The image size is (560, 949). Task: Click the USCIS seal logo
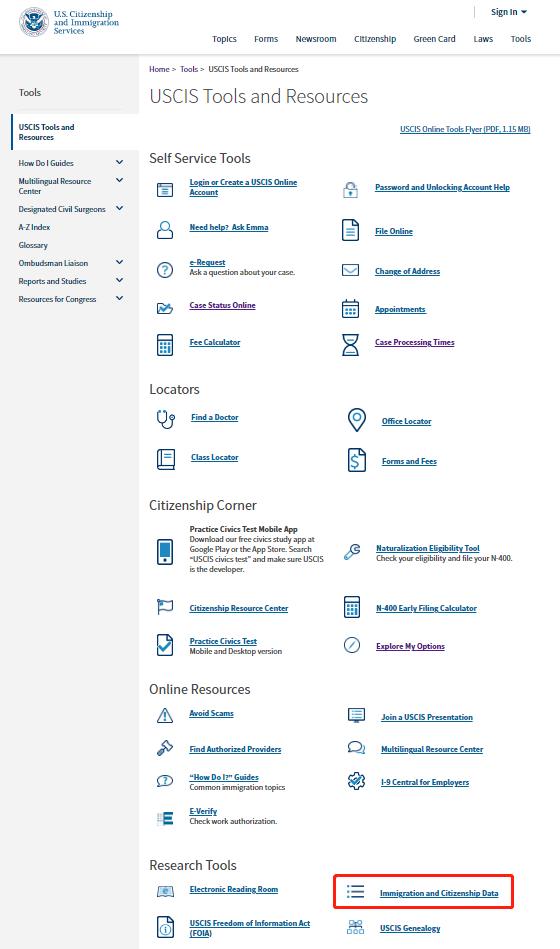pos(34,22)
